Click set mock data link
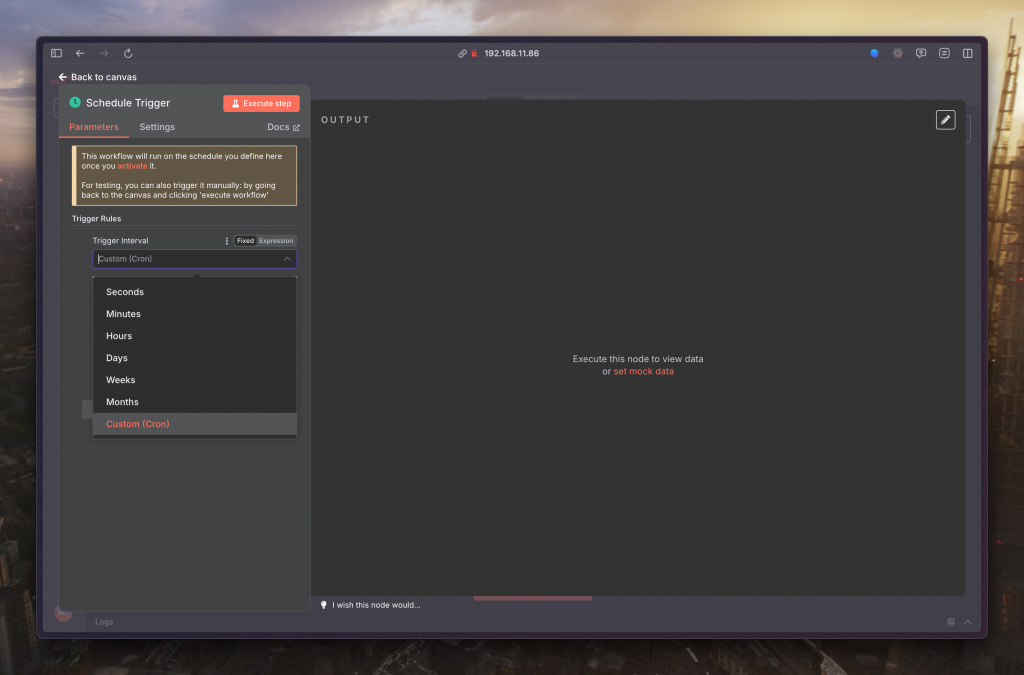This screenshot has height=675, width=1024. [x=643, y=371]
